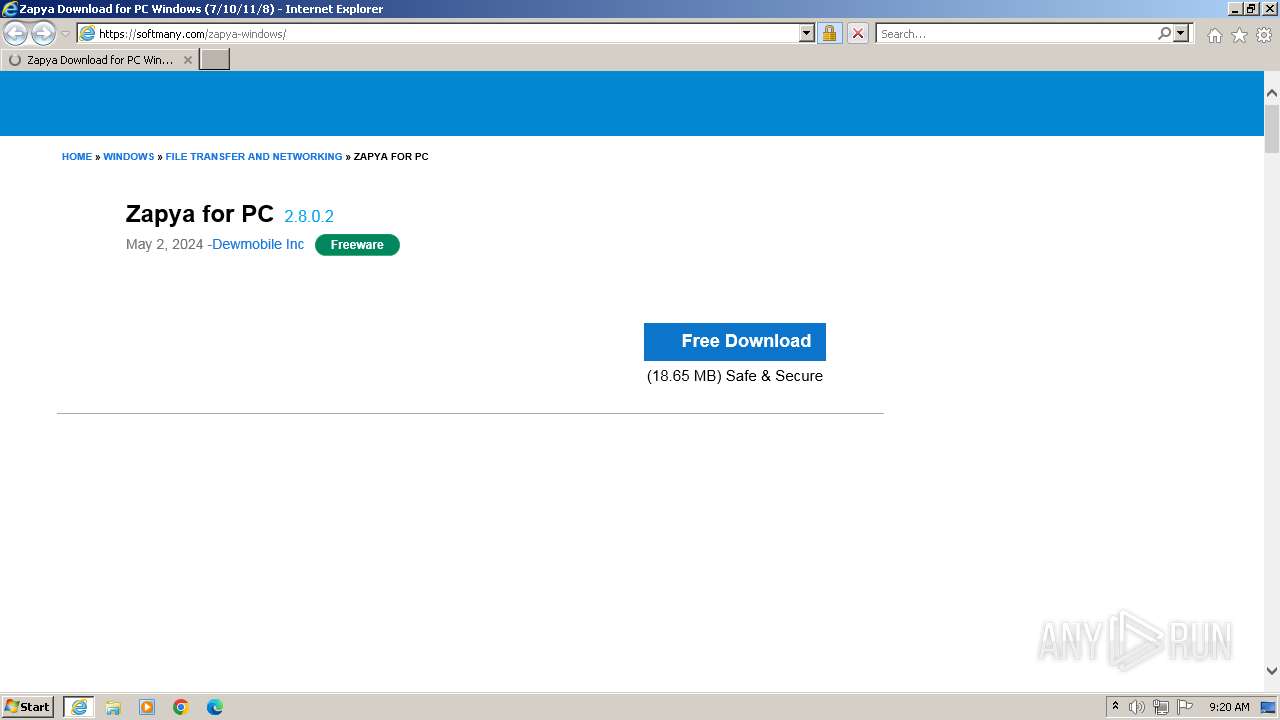Screen dimensions: 1280x720
Task: Open File Explorer from the taskbar
Action: coord(113,707)
